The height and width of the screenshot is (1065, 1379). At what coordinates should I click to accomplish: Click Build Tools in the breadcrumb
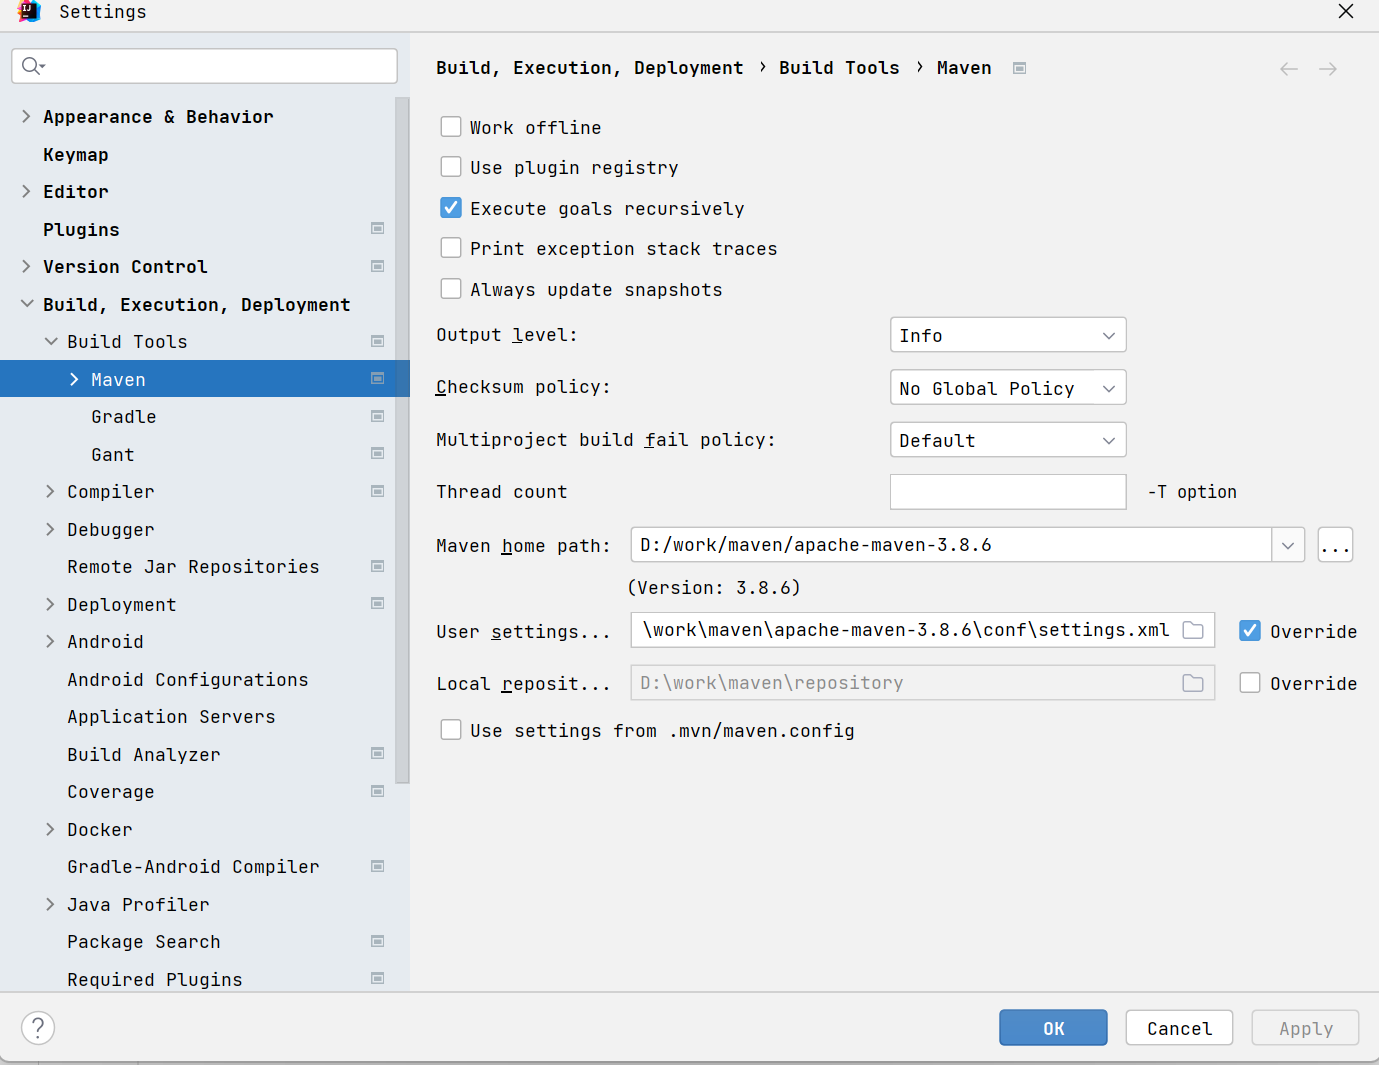pyautogui.click(x=839, y=67)
